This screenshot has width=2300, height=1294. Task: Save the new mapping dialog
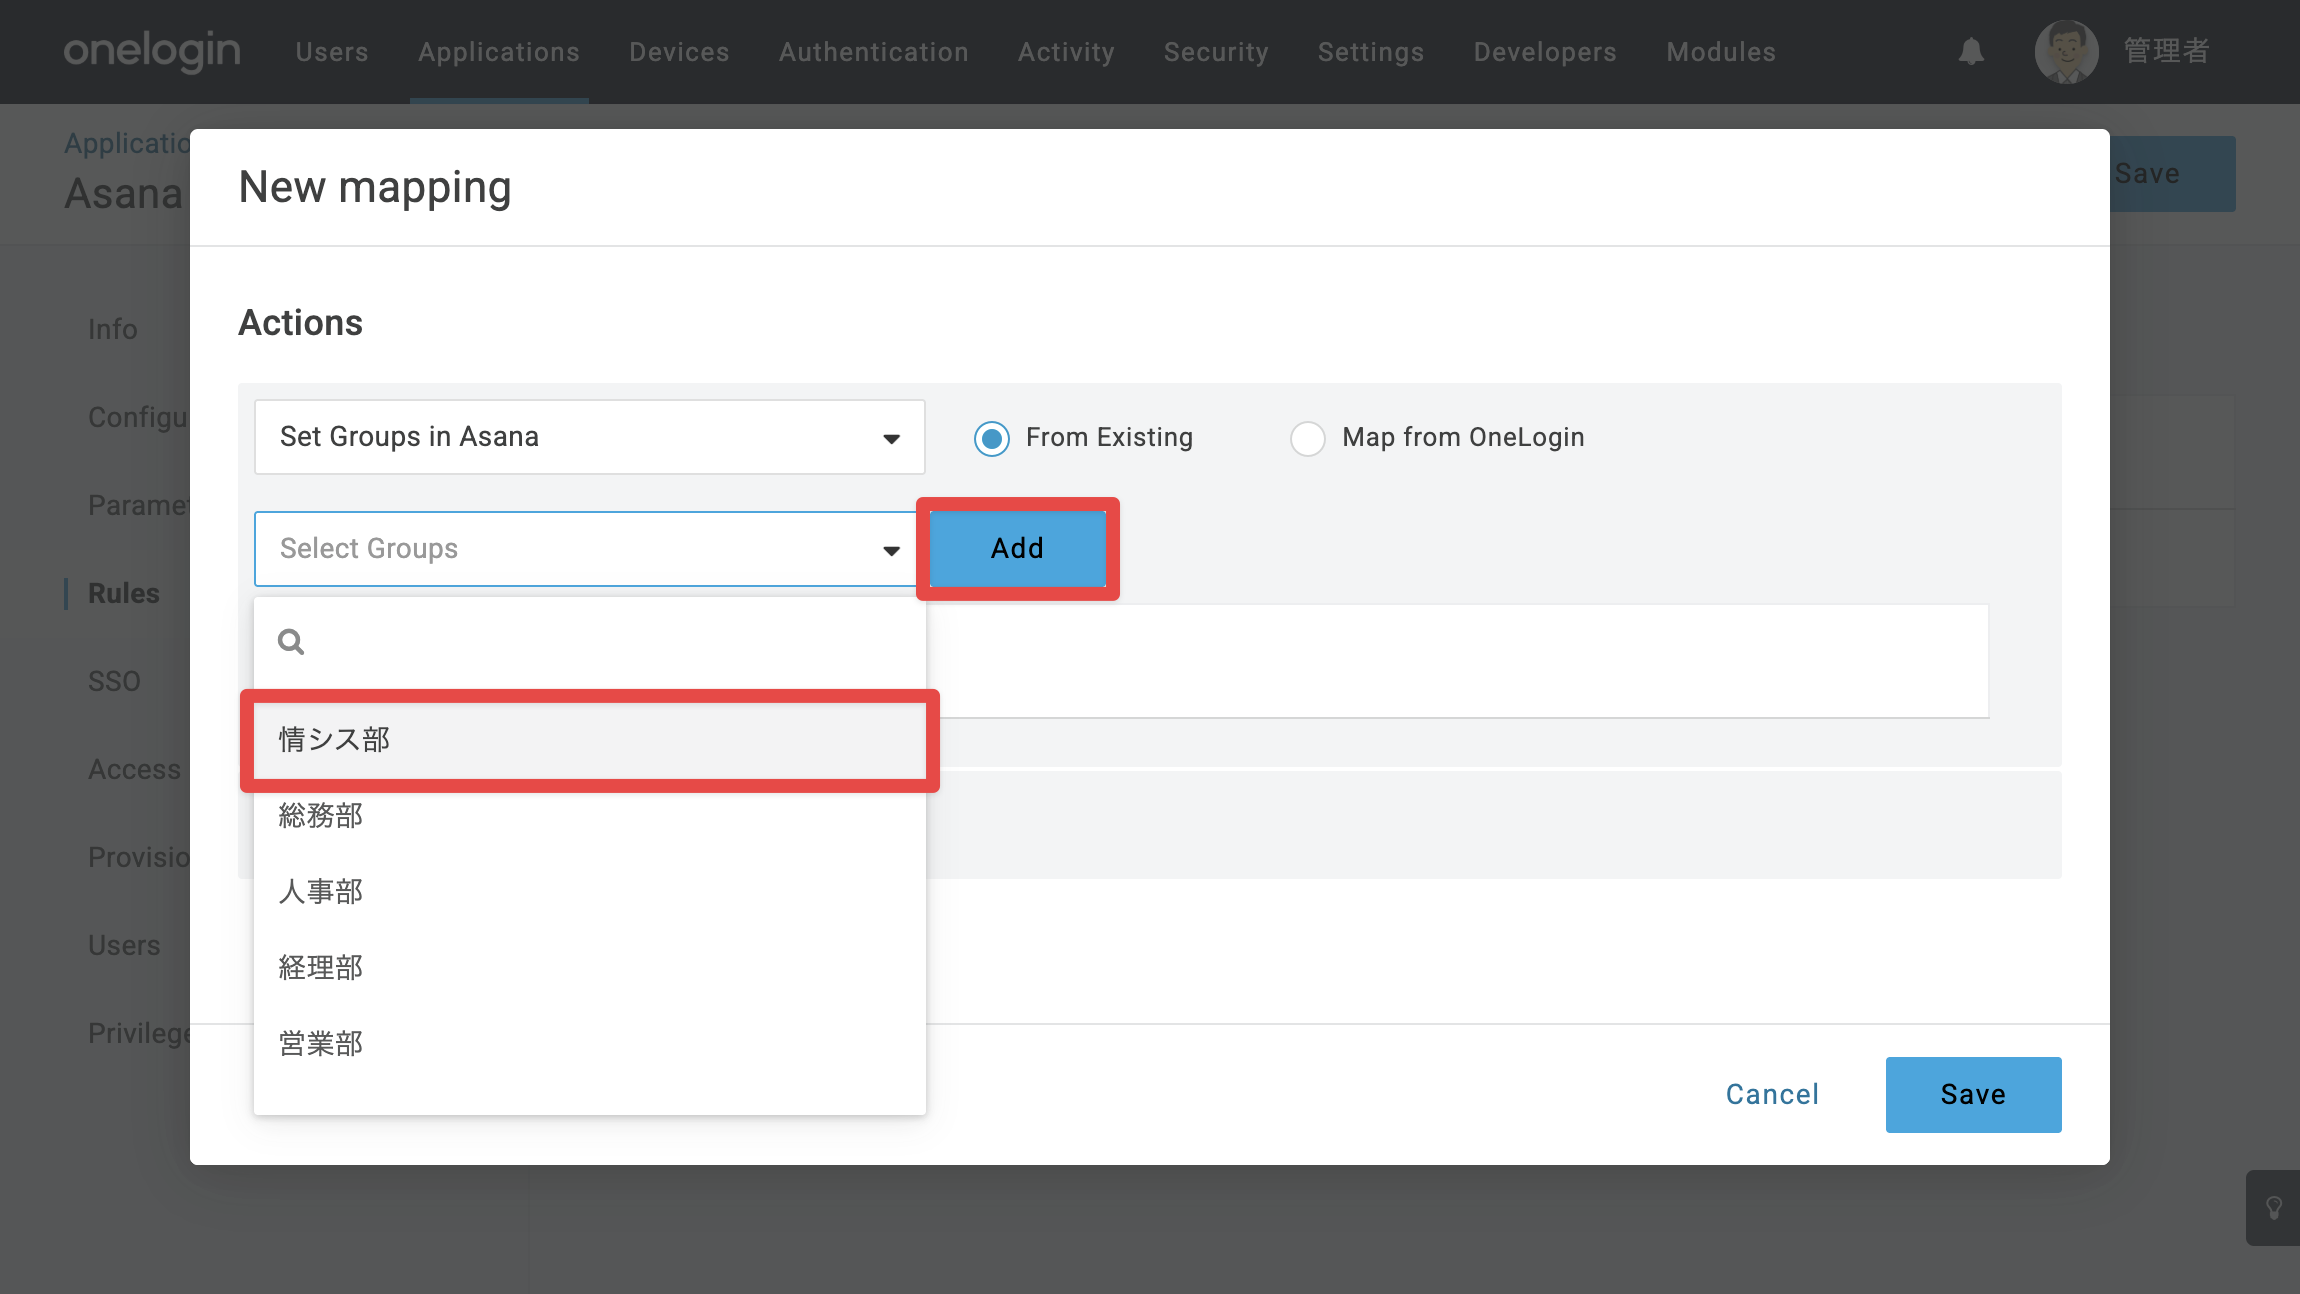(x=1973, y=1095)
